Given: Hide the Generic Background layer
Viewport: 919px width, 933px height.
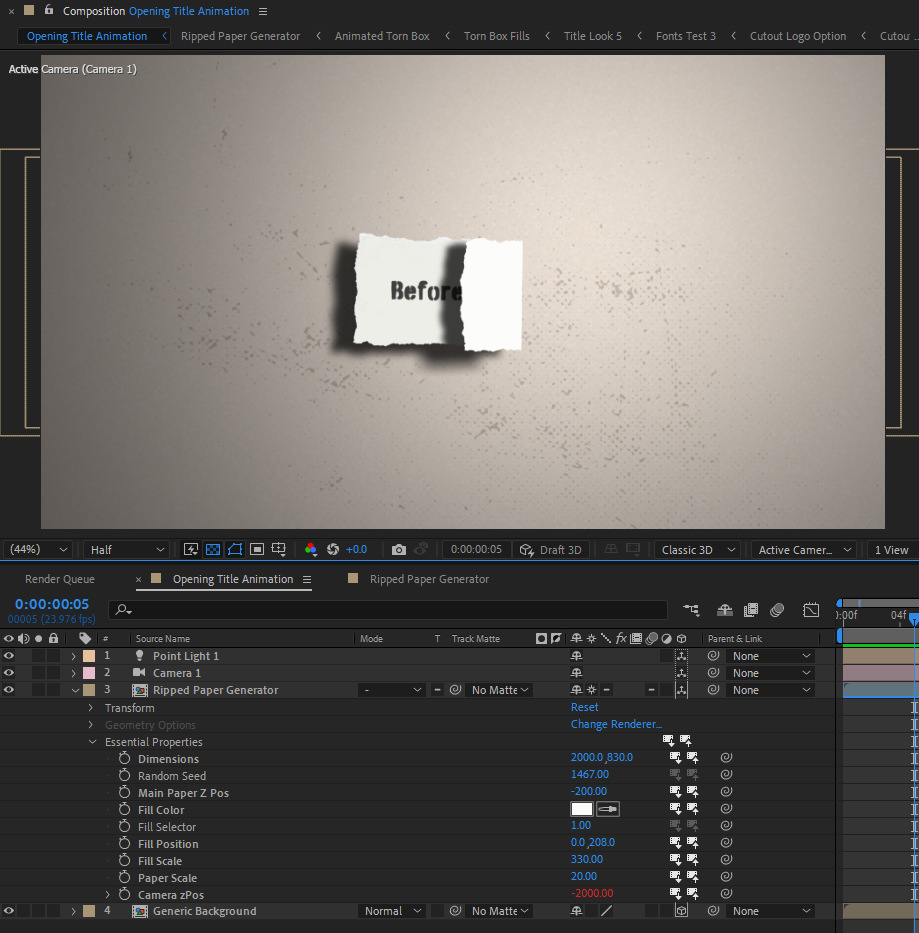Looking at the screenshot, I should [8, 910].
